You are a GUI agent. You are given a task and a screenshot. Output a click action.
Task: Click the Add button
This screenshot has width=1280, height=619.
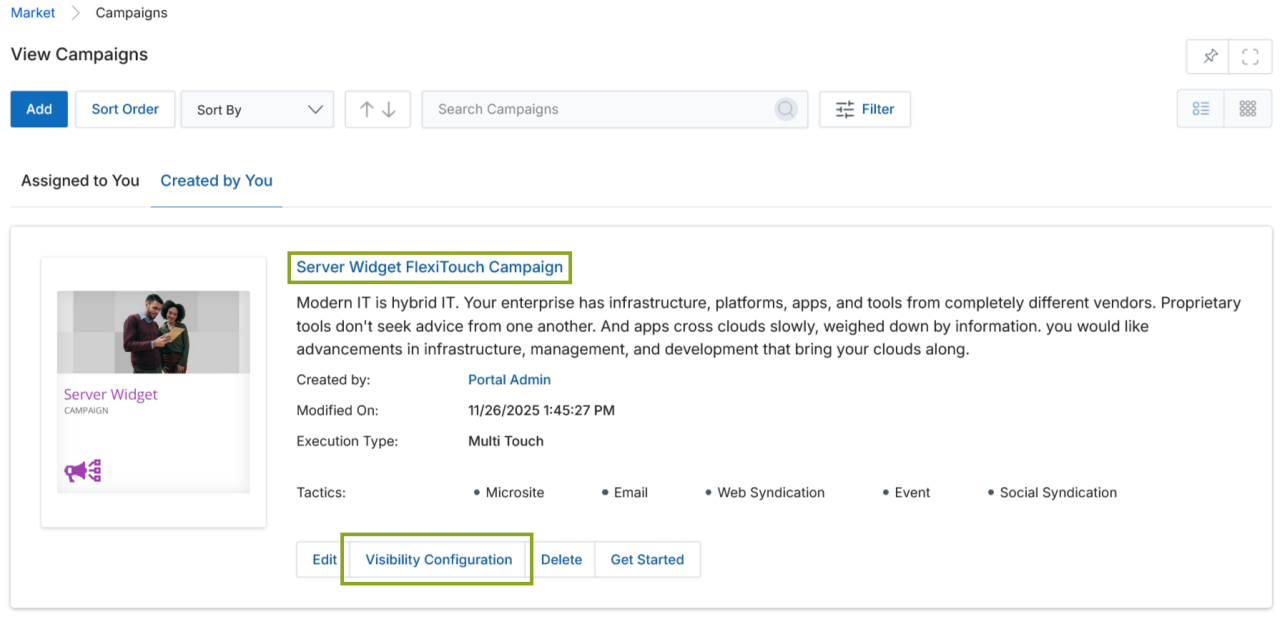point(39,109)
